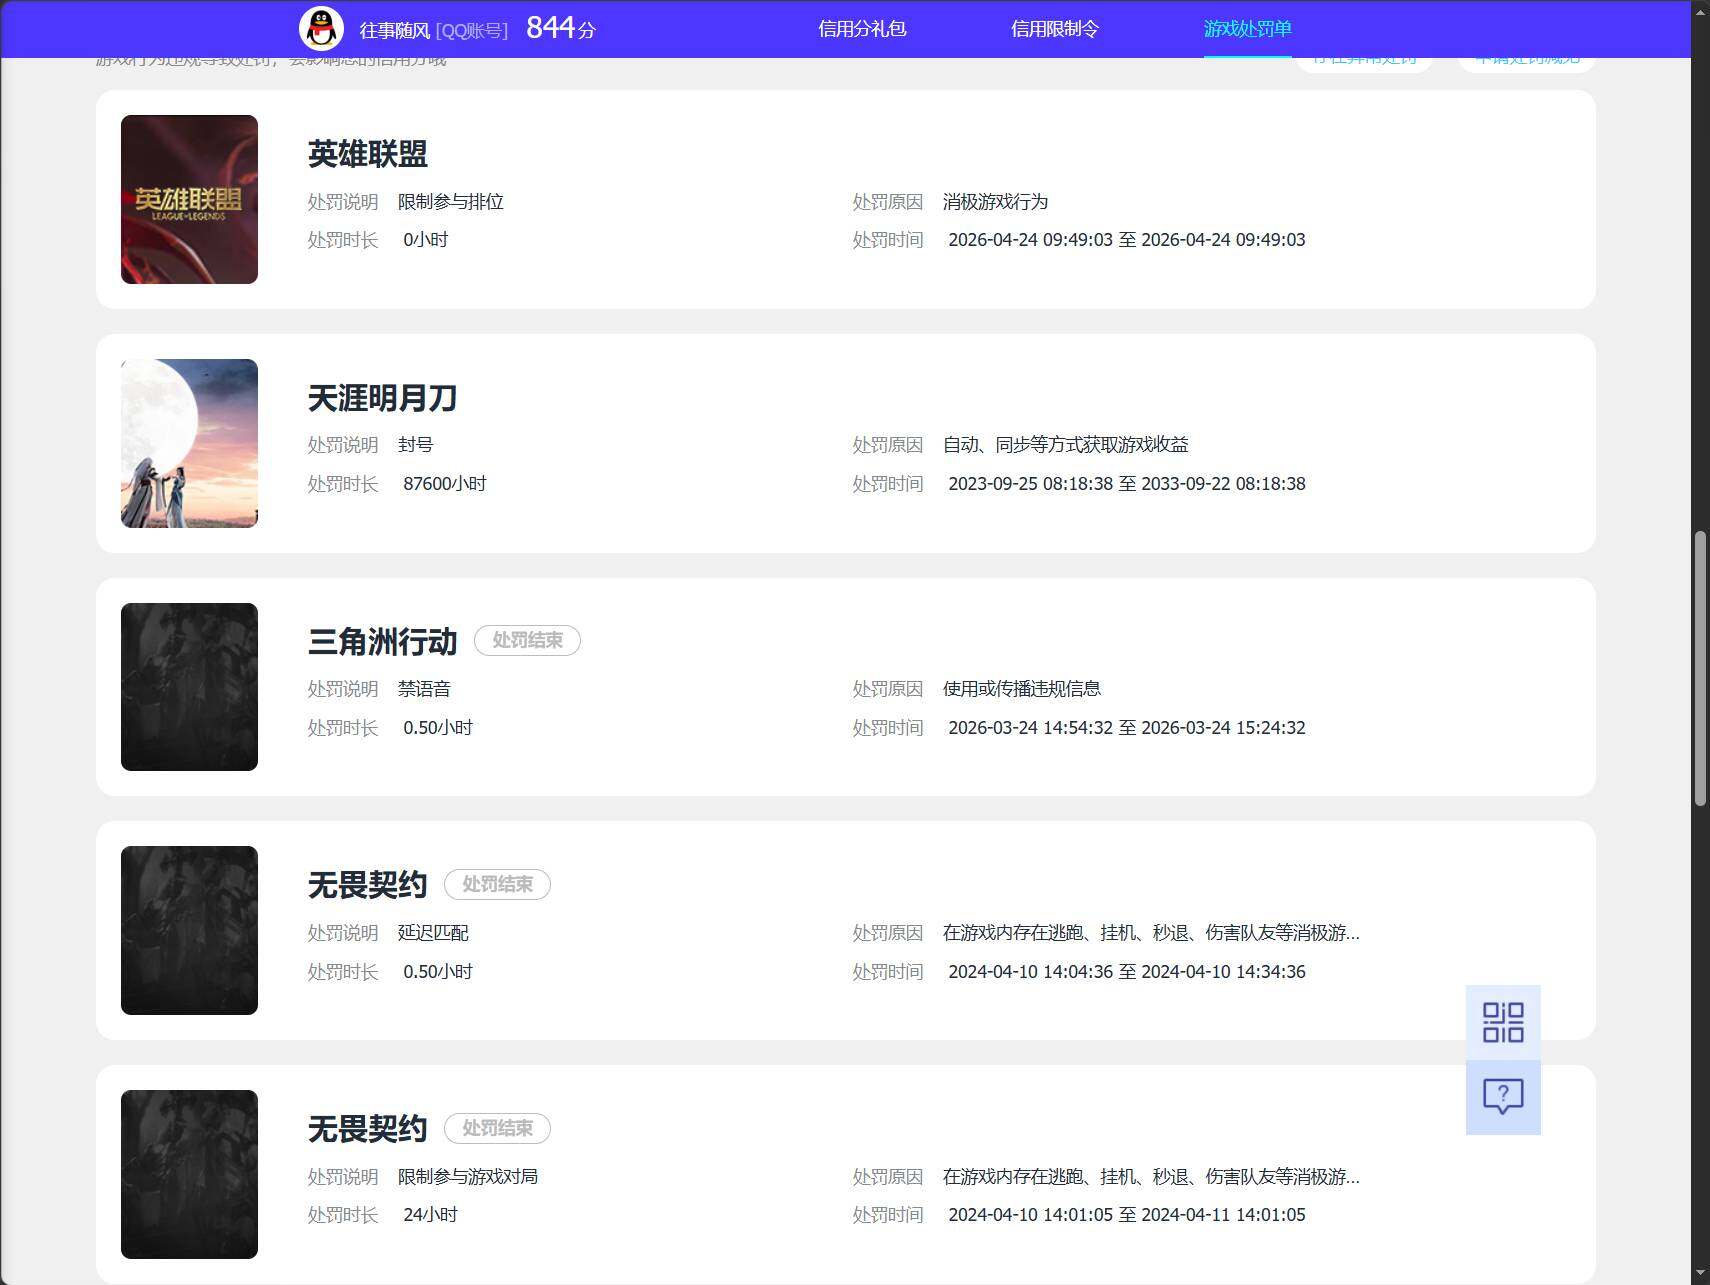Click the 自动、同步等方式获取游戏收益 reason
The width and height of the screenshot is (1710, 1285).
click(x=1066, y=445)
